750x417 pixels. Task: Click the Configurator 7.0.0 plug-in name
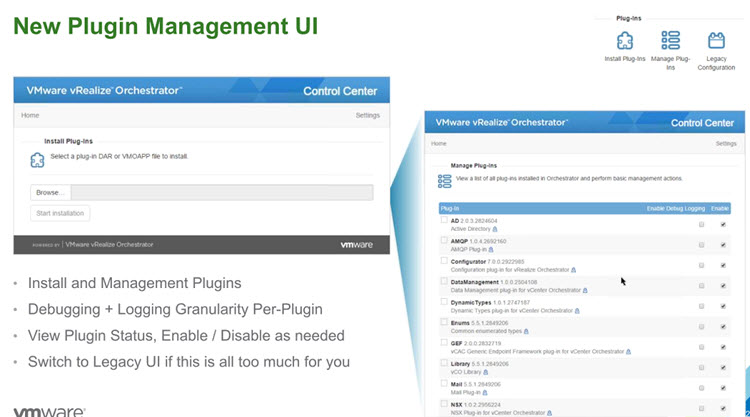pos(487,262)
